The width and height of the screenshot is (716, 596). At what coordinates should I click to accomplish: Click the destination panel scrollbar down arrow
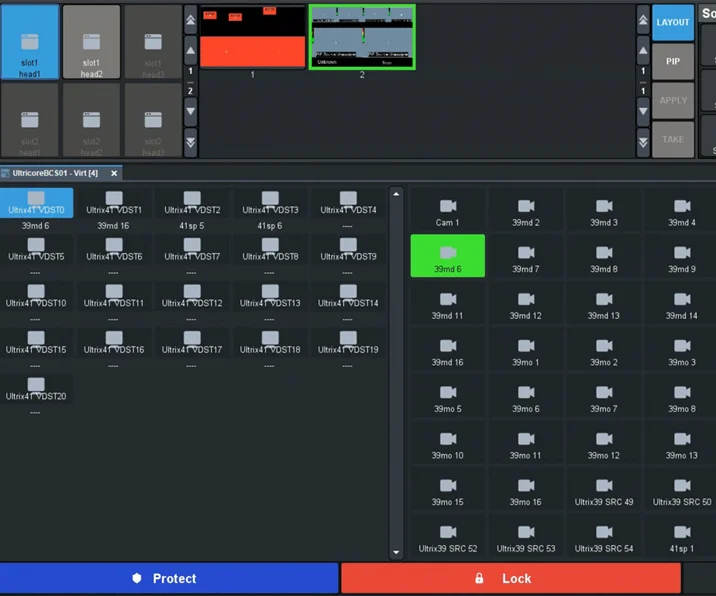tap(396, 552)
